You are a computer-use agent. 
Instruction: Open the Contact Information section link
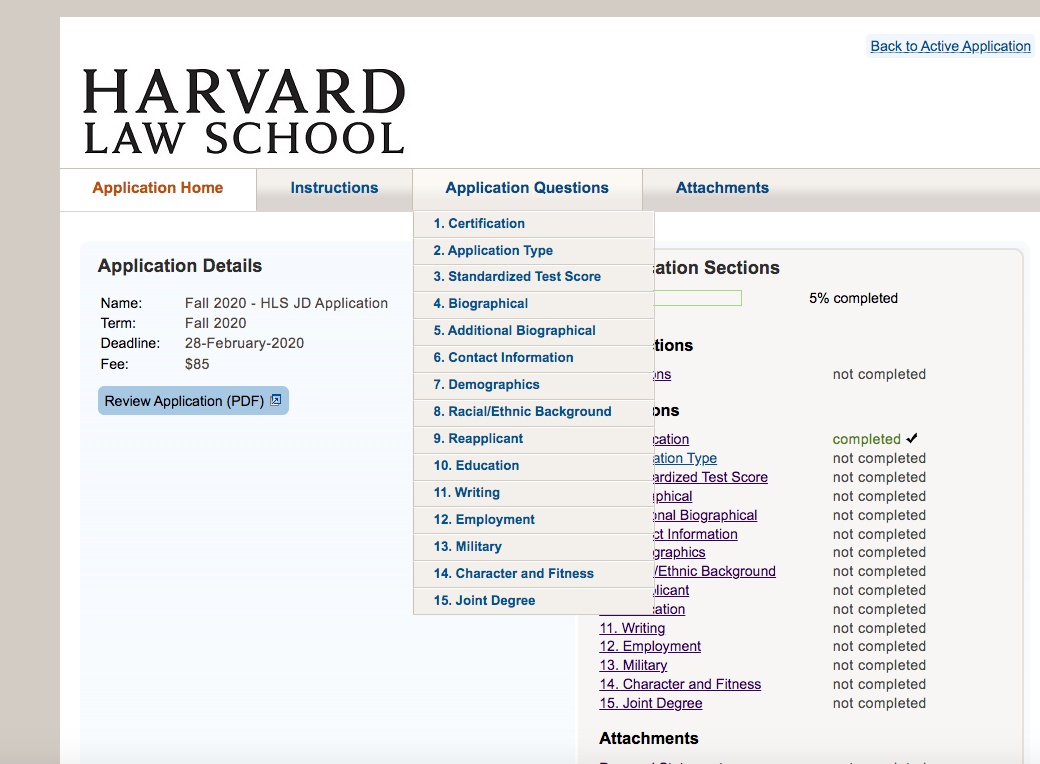pyautogui.click(x=696, y=534)
